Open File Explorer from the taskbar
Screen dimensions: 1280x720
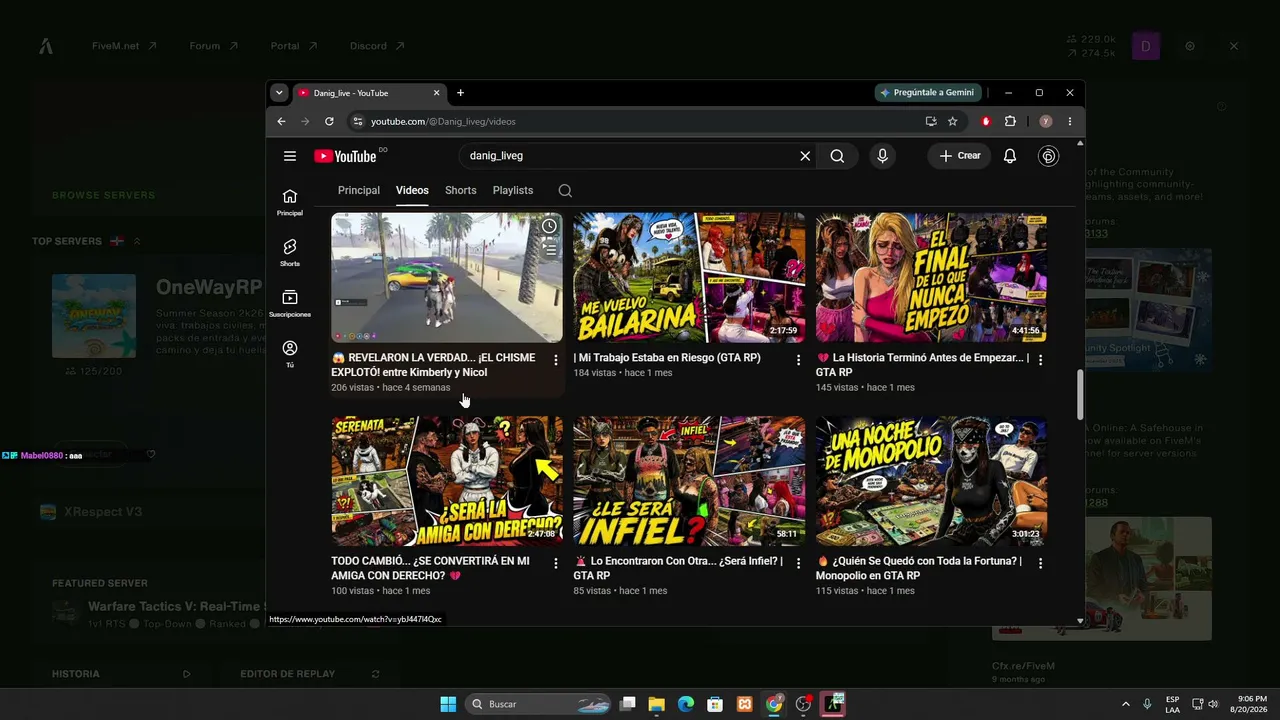(656, 704)
